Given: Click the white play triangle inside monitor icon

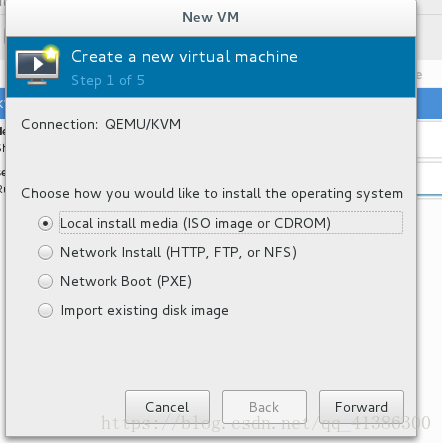Looking at the screenshot, I should pos(38,64).
